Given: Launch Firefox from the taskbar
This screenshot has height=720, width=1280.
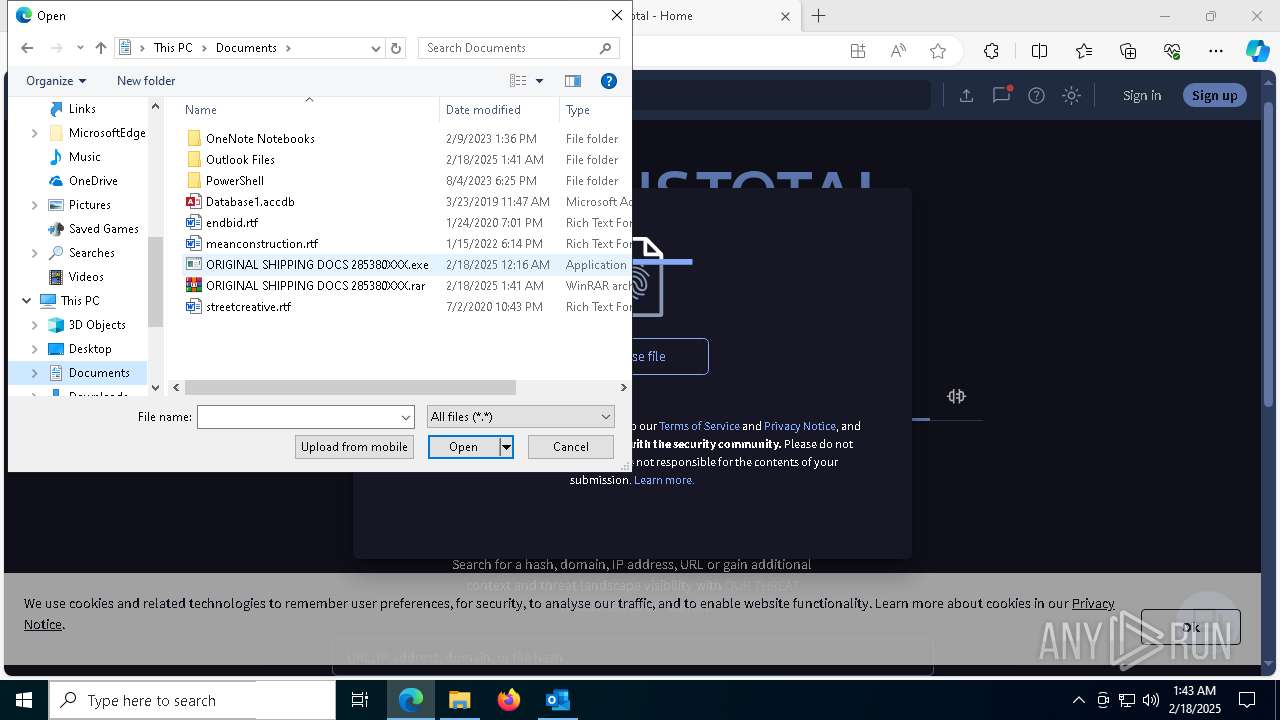Looking at the screenshot, I should click(x=509, y=700).
